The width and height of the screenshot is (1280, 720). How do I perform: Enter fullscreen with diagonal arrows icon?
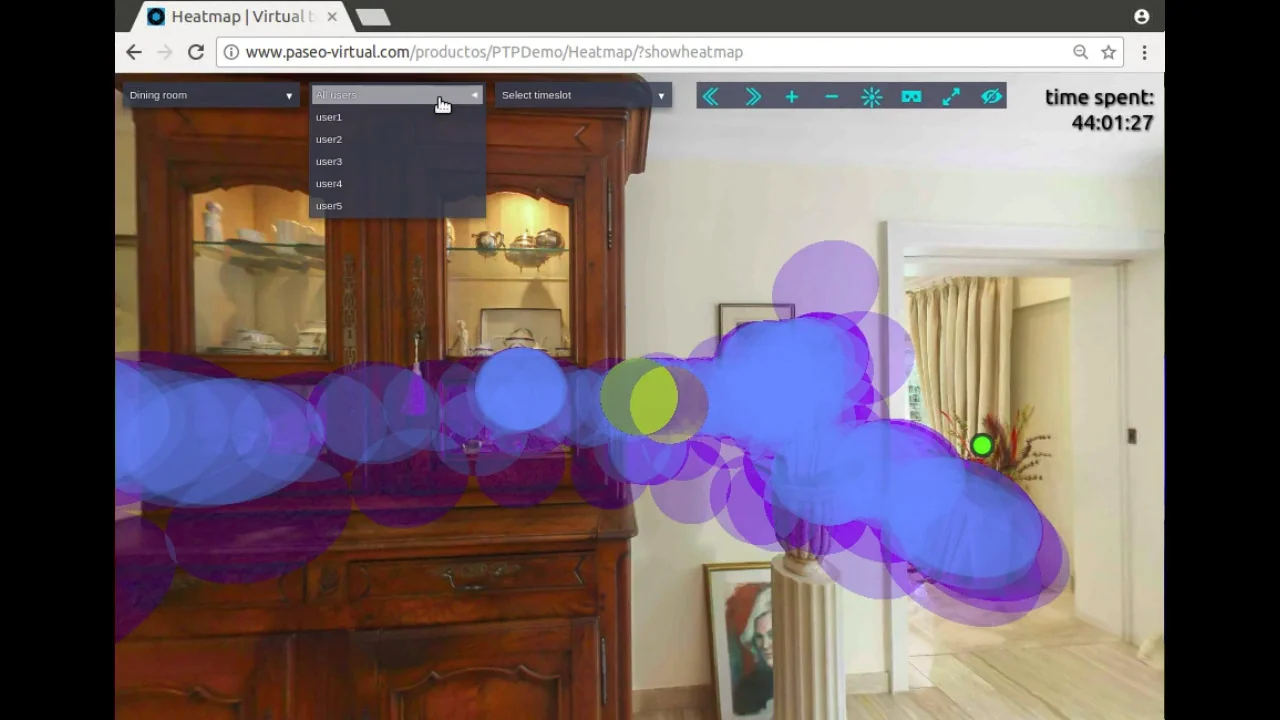[951, 96]
